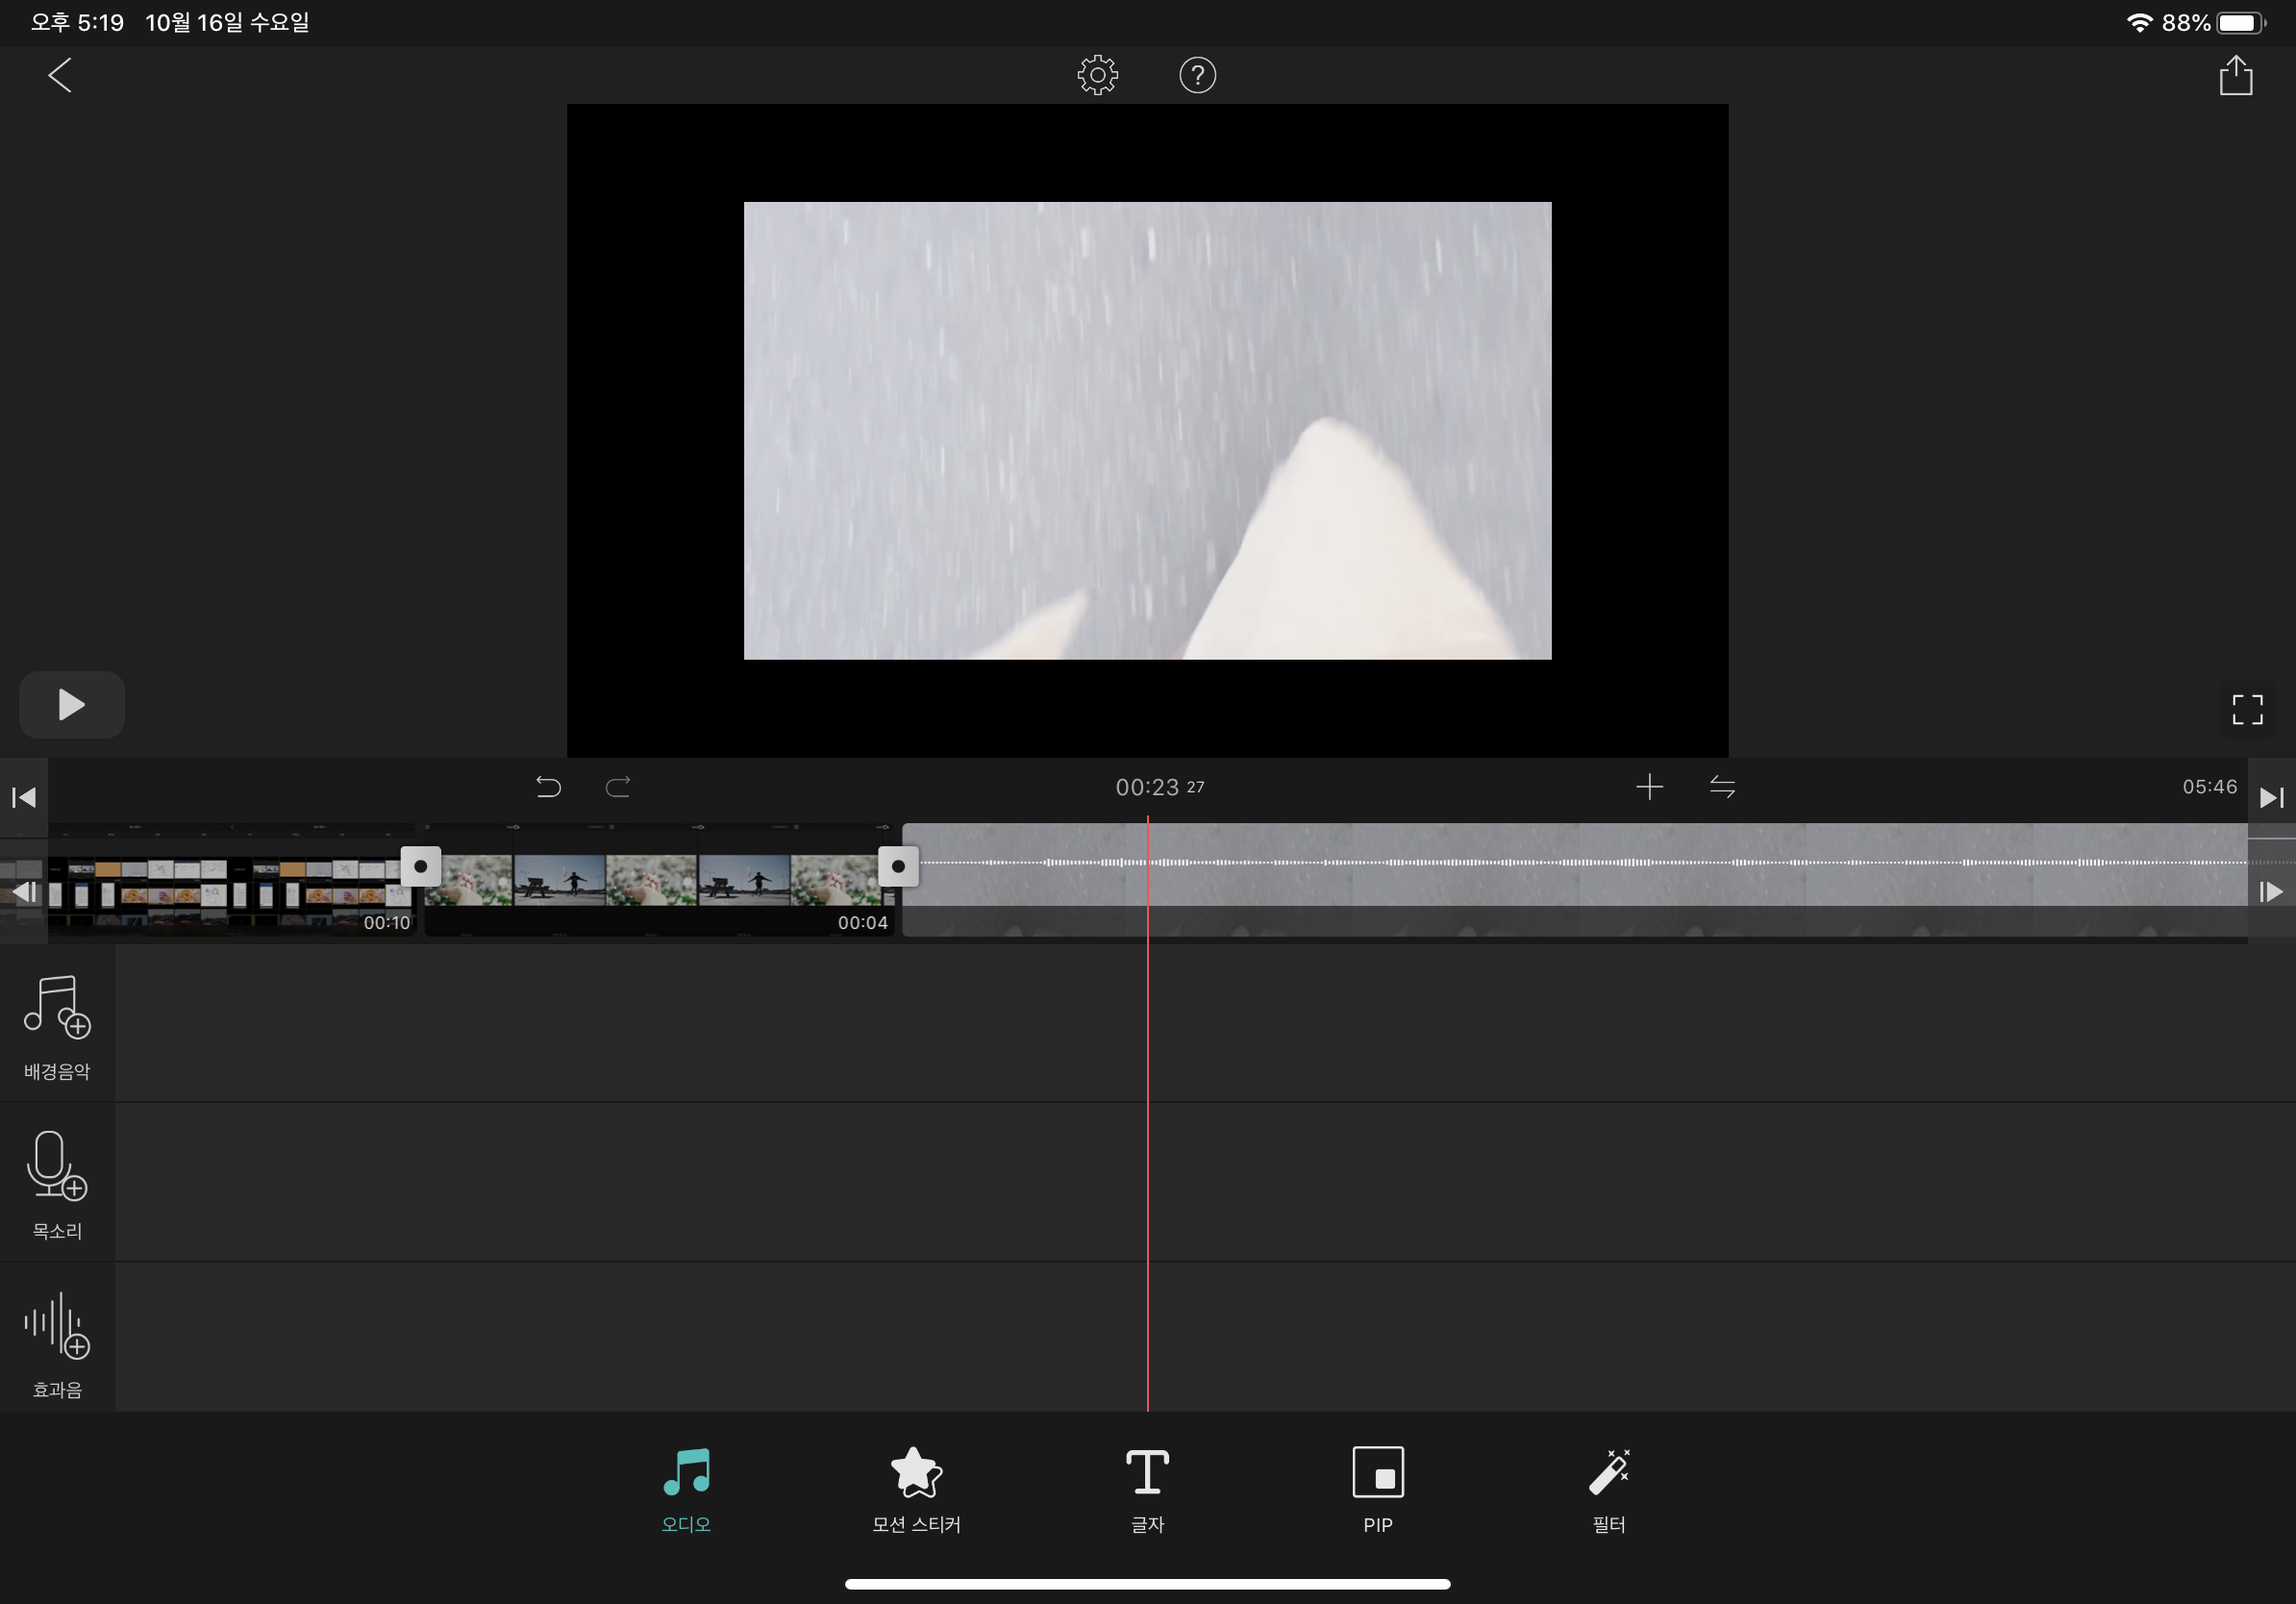
Task: Open the PIP tab
Action: point(1378,1490)
